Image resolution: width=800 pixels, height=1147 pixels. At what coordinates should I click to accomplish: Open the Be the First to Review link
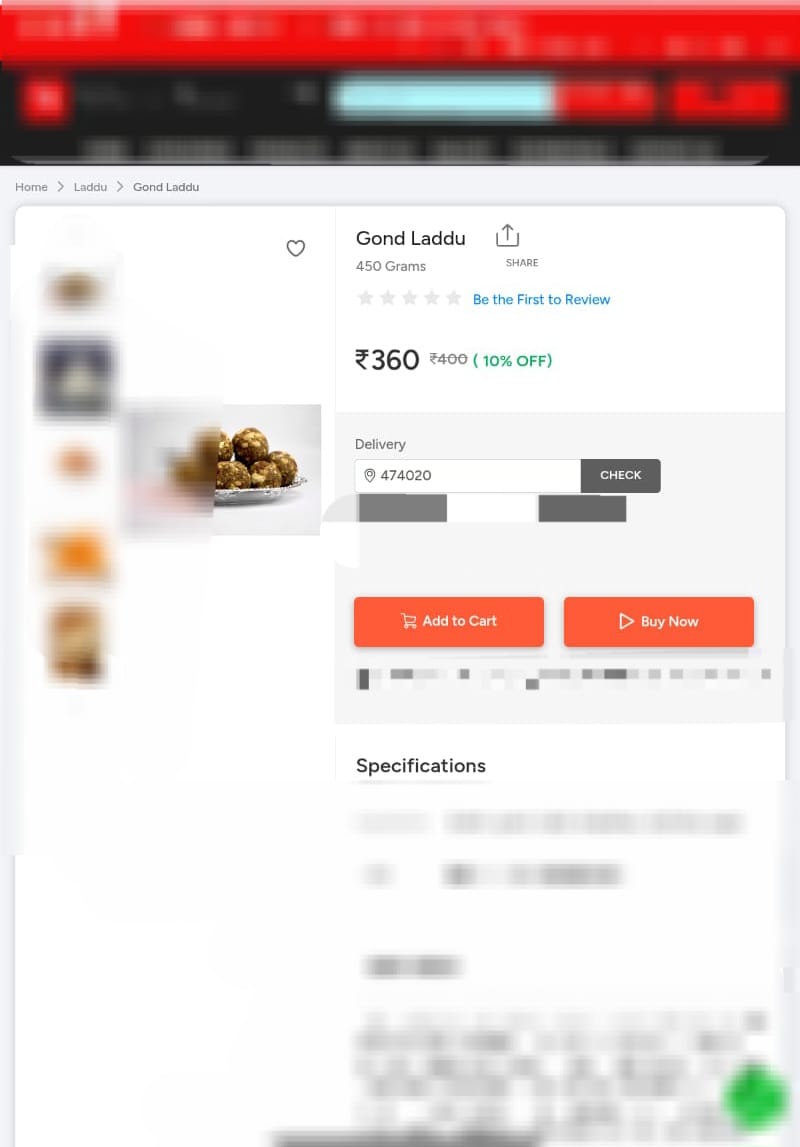coord(541,299)
